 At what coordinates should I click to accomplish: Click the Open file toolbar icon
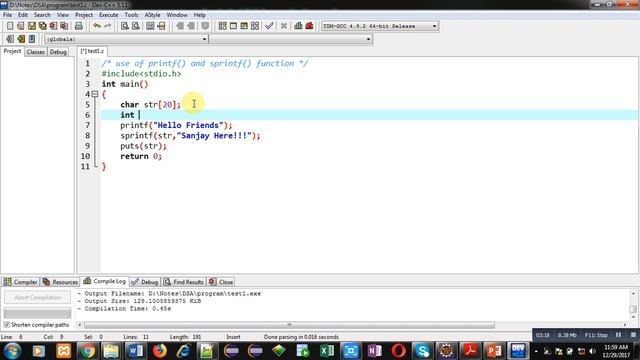click(21, 26)
